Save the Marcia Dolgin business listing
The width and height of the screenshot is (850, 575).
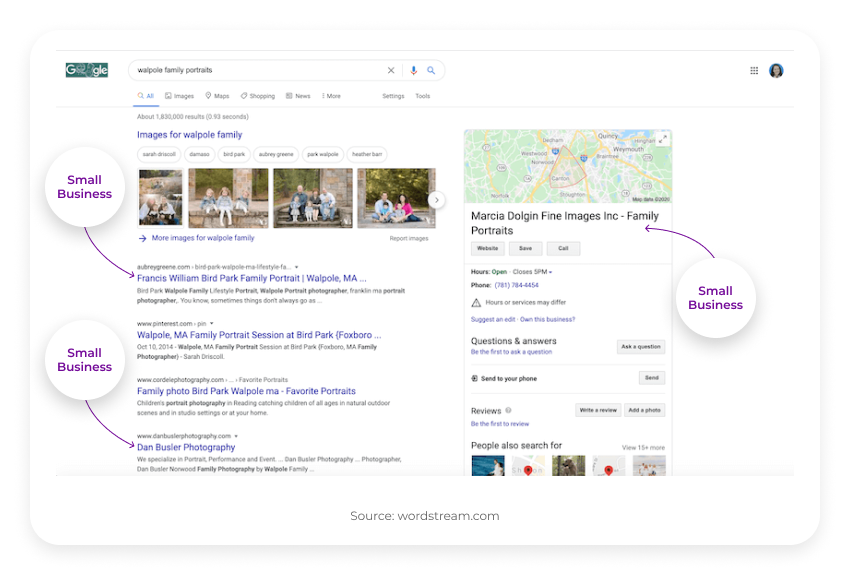(525, 248)
